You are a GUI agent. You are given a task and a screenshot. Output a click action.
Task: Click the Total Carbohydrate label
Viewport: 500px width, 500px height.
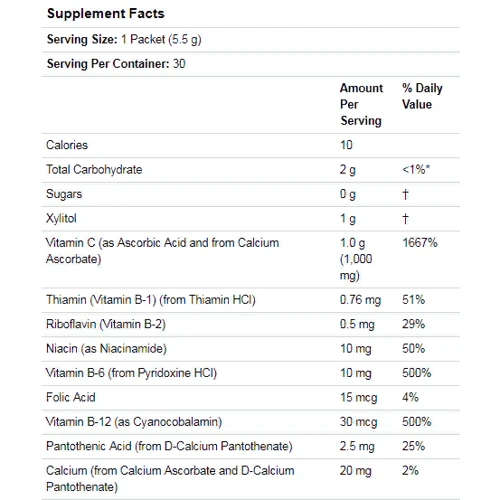pos(94,170)
